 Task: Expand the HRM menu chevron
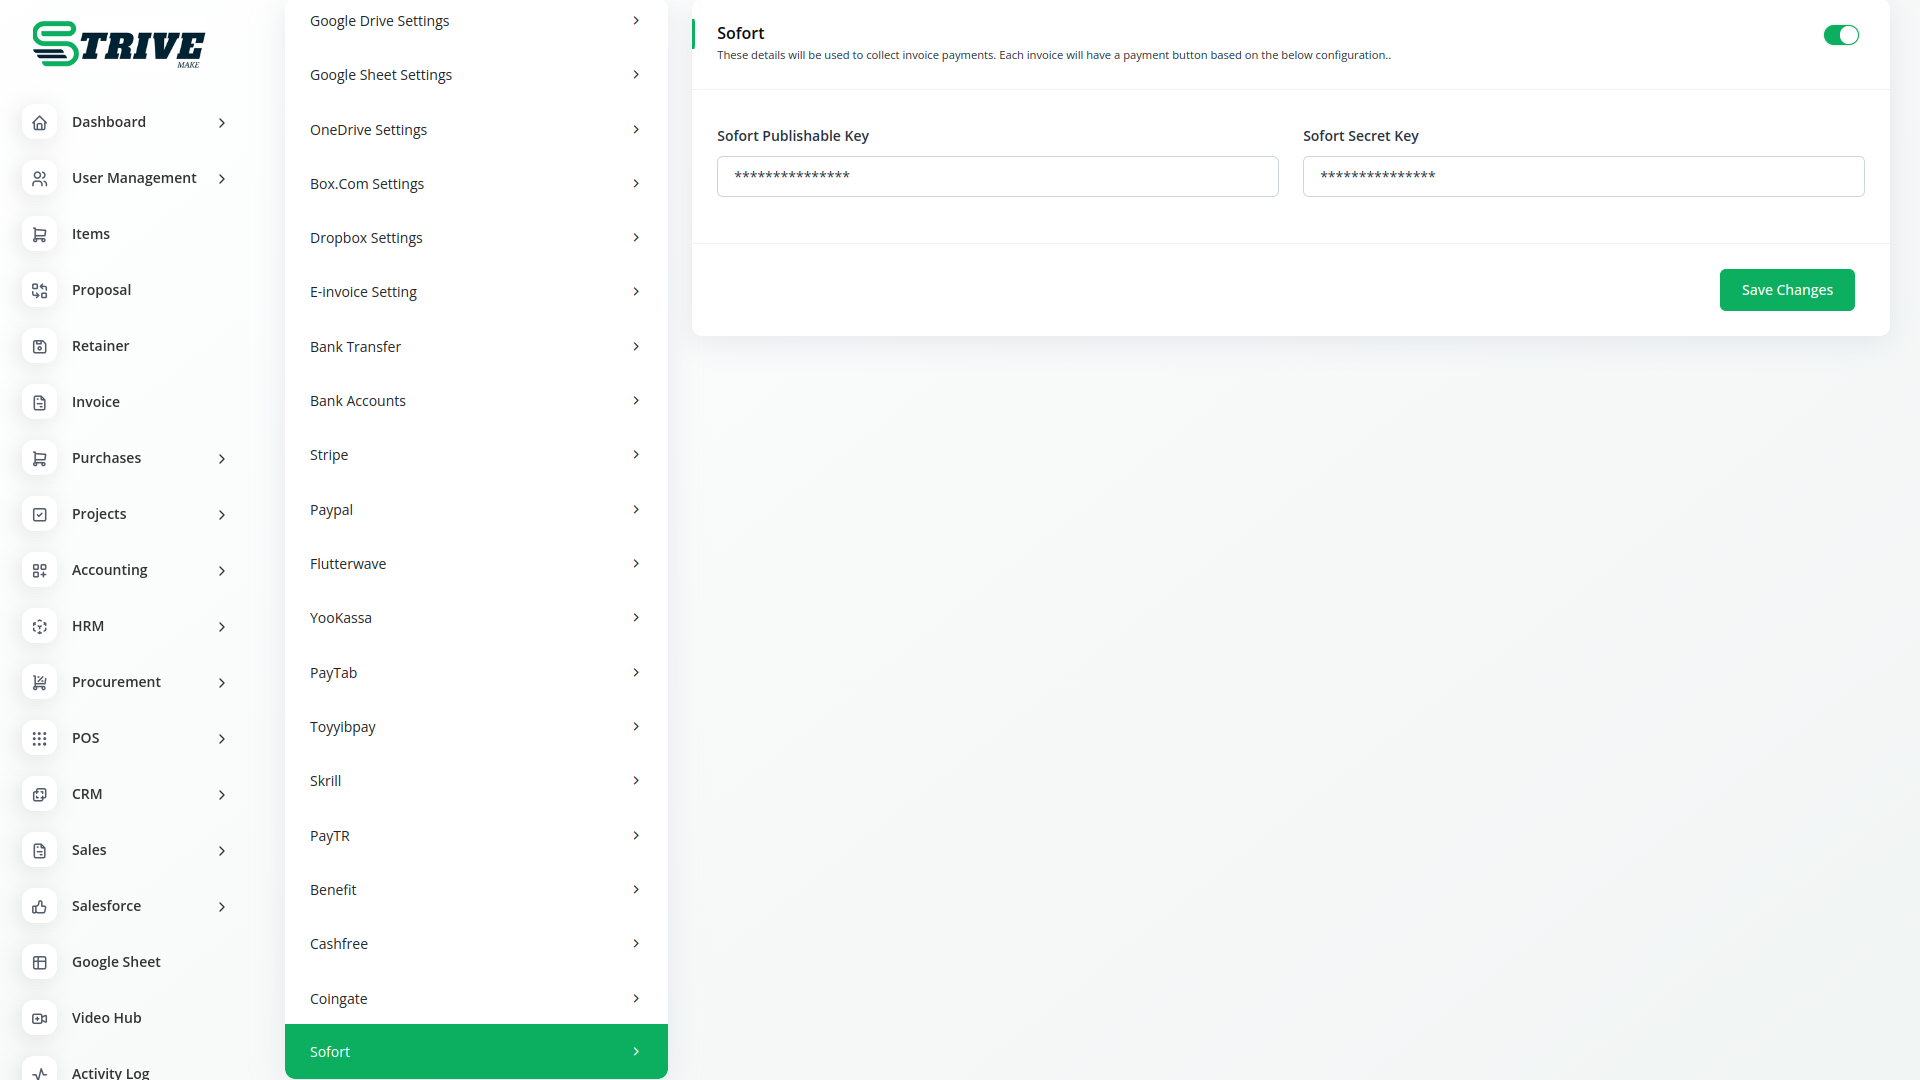(222, 626)
